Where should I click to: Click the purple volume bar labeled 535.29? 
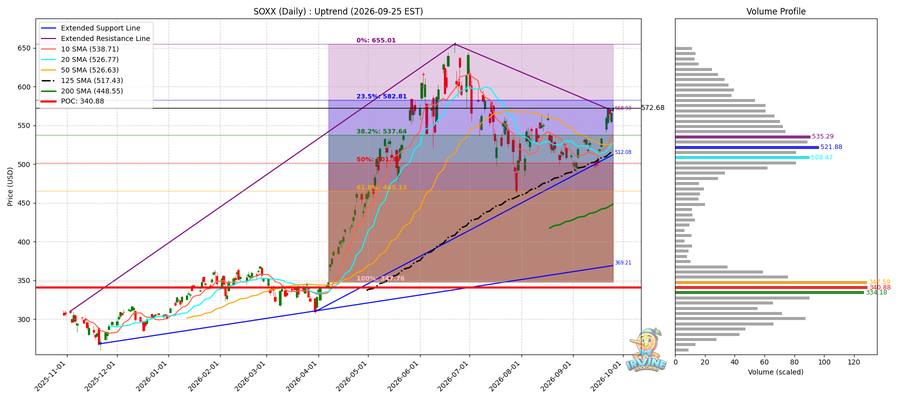click(x=742, y=137)
